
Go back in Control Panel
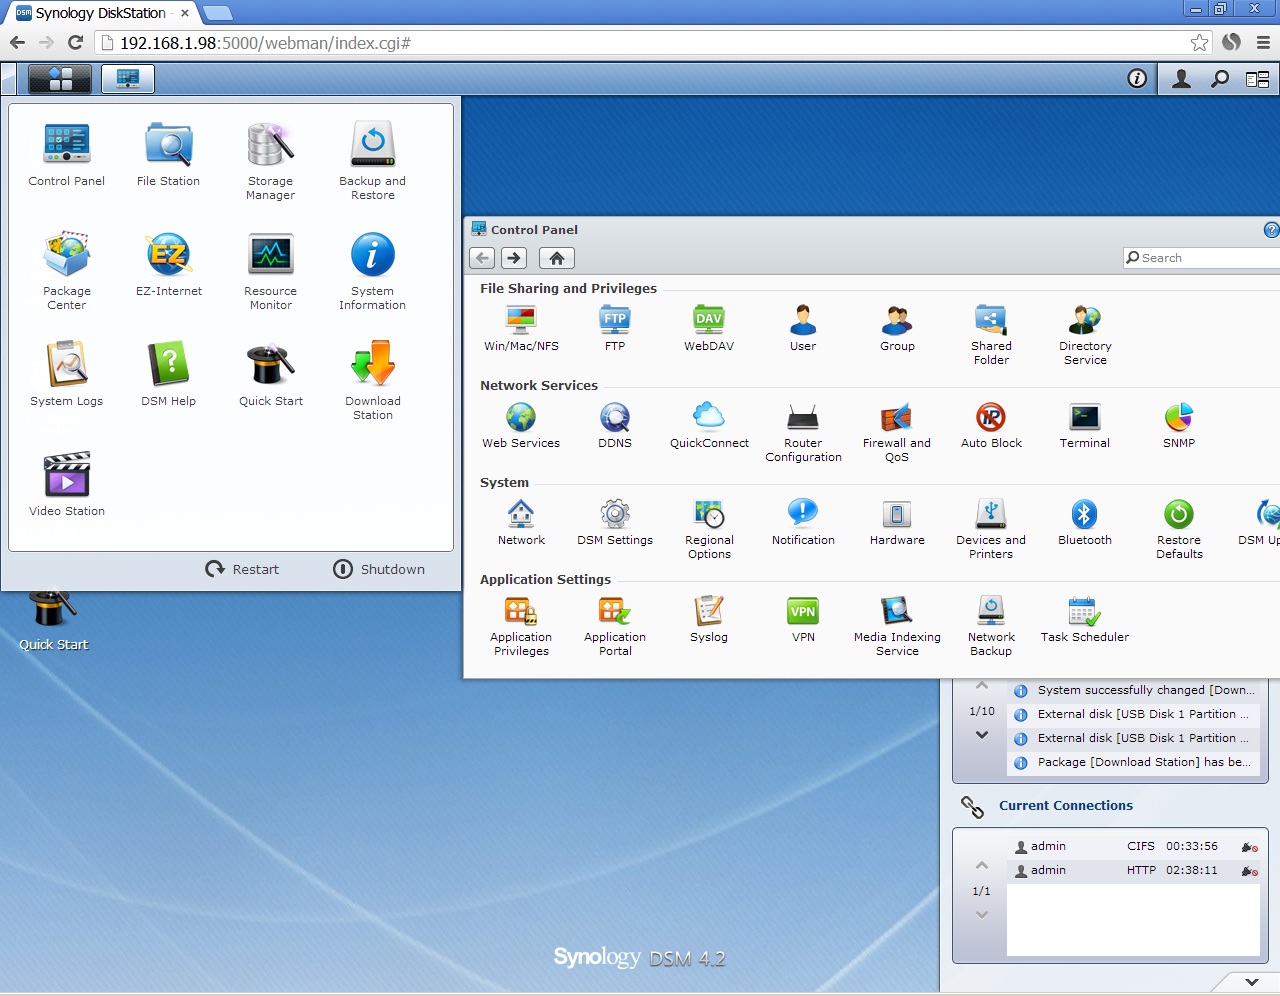(x=482, y=258)
